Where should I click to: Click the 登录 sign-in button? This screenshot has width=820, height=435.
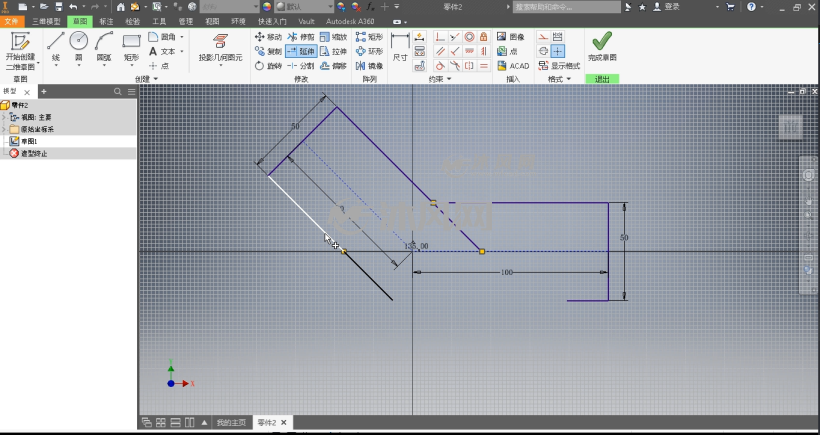(666, 7)
